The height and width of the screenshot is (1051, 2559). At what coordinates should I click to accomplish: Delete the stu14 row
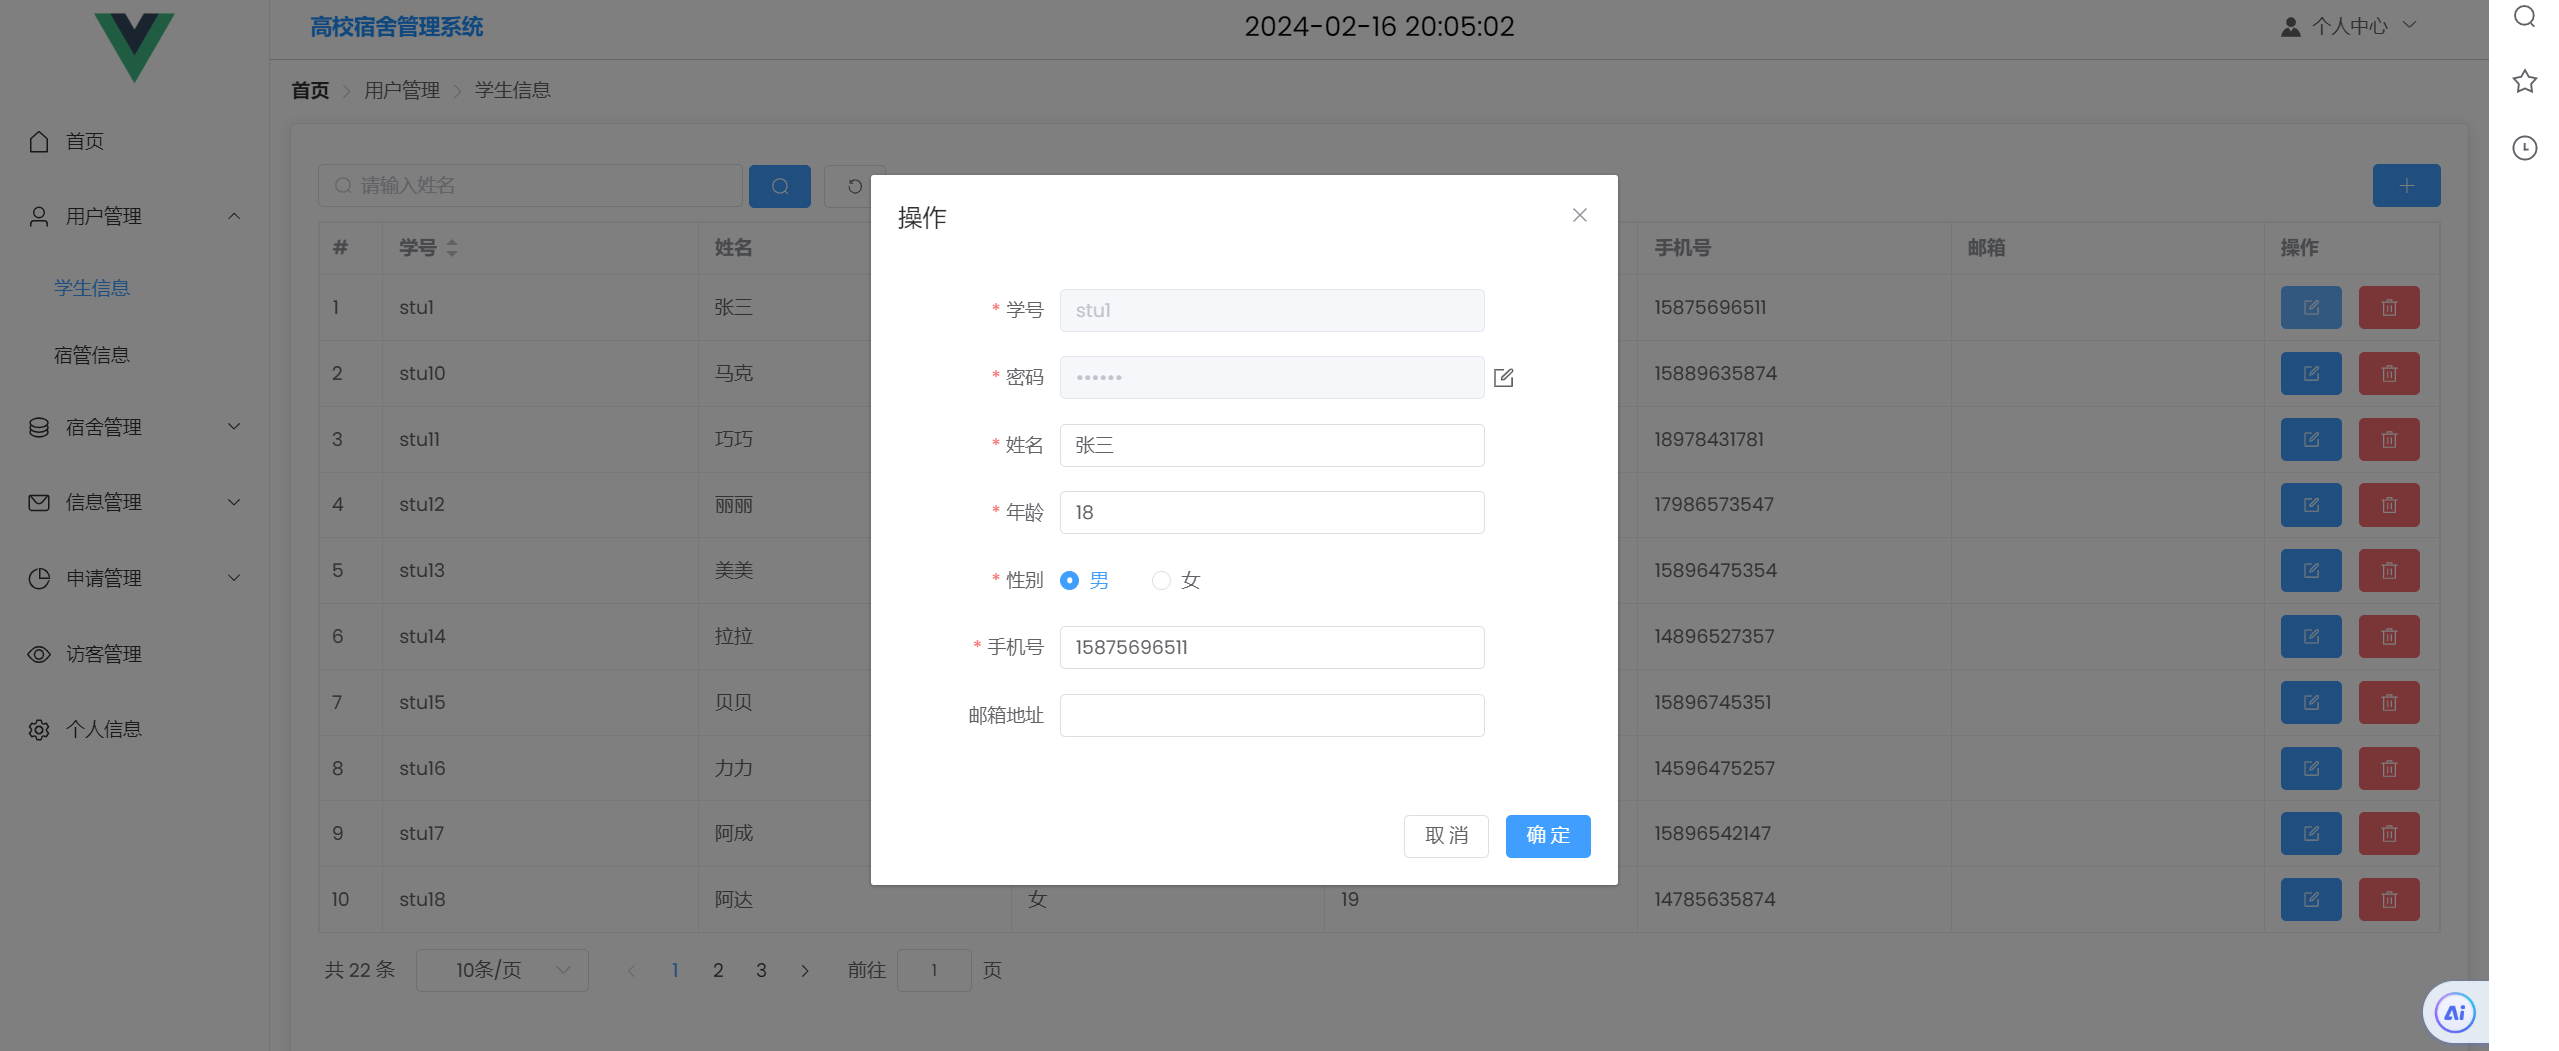tap(2389, 637)
